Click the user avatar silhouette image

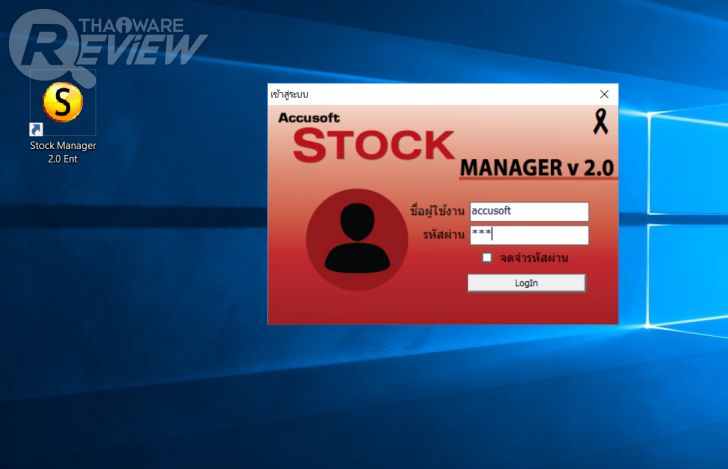357,240
